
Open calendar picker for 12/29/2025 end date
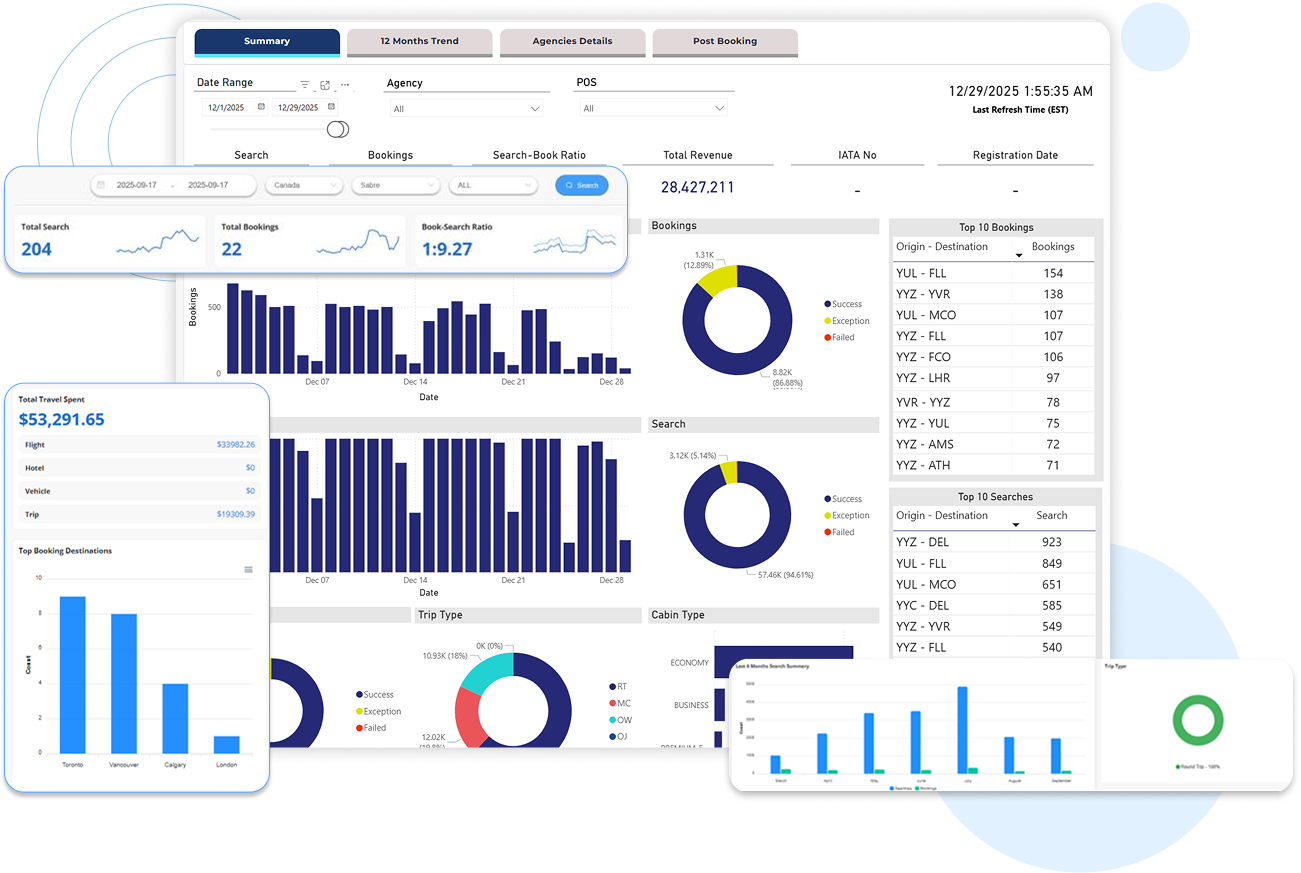(x=332, y=107)
